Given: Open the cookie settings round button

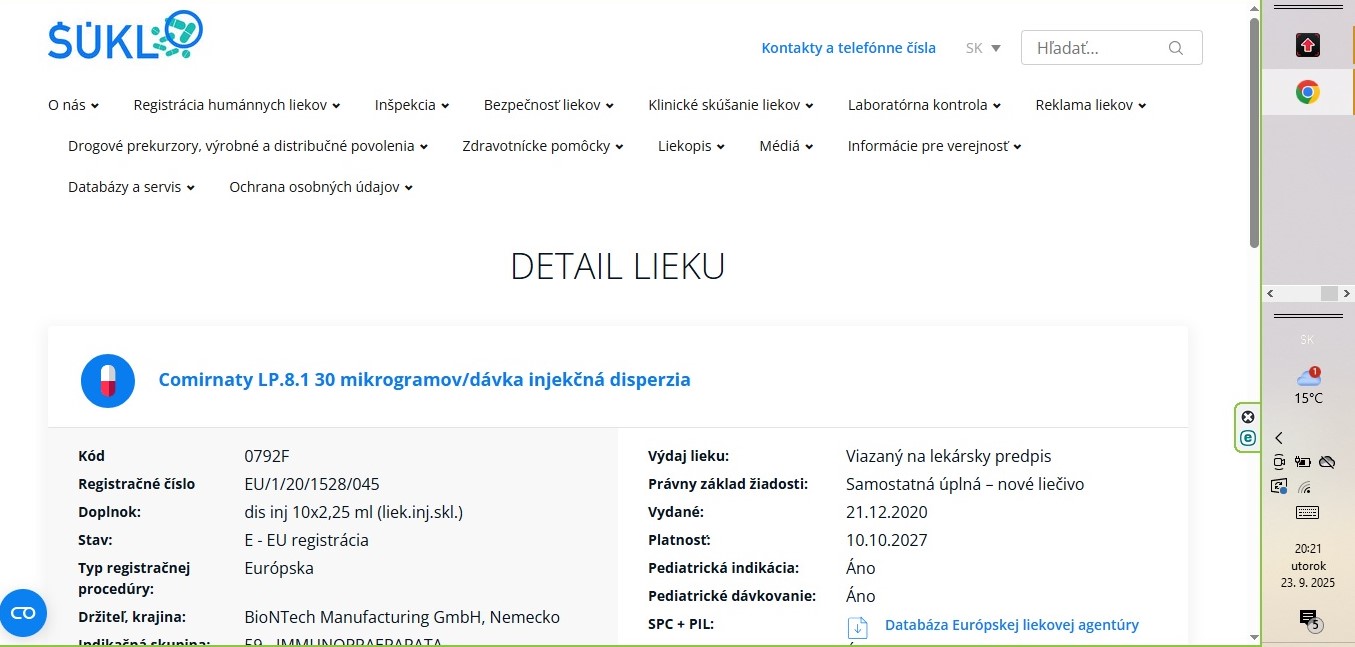Looking at the screenshot, I should 23,612.
